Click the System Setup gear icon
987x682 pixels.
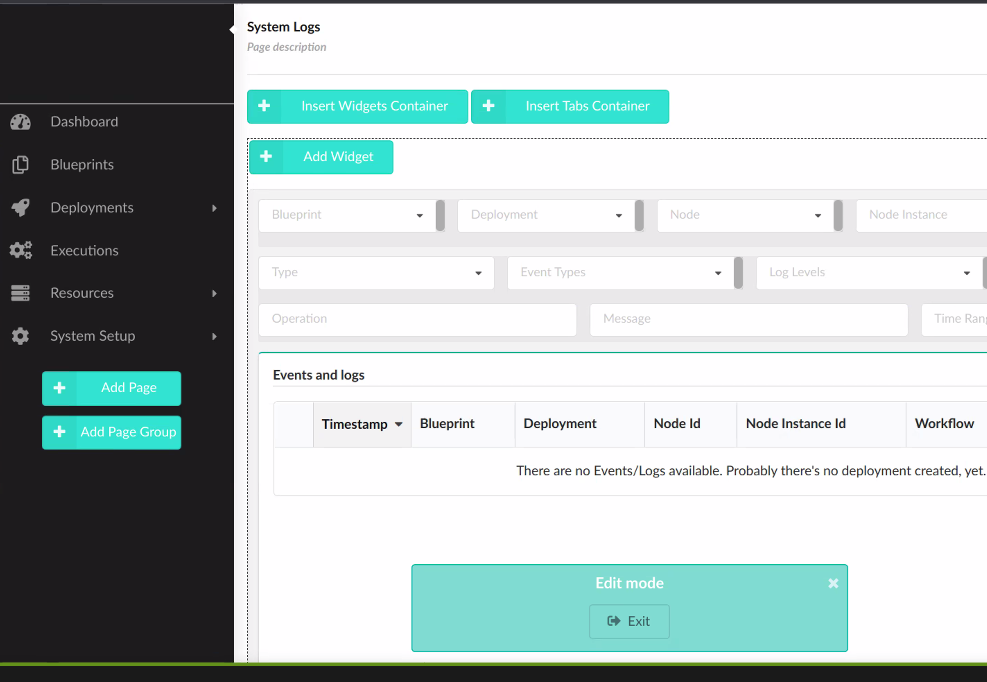[x=20, y=336]
